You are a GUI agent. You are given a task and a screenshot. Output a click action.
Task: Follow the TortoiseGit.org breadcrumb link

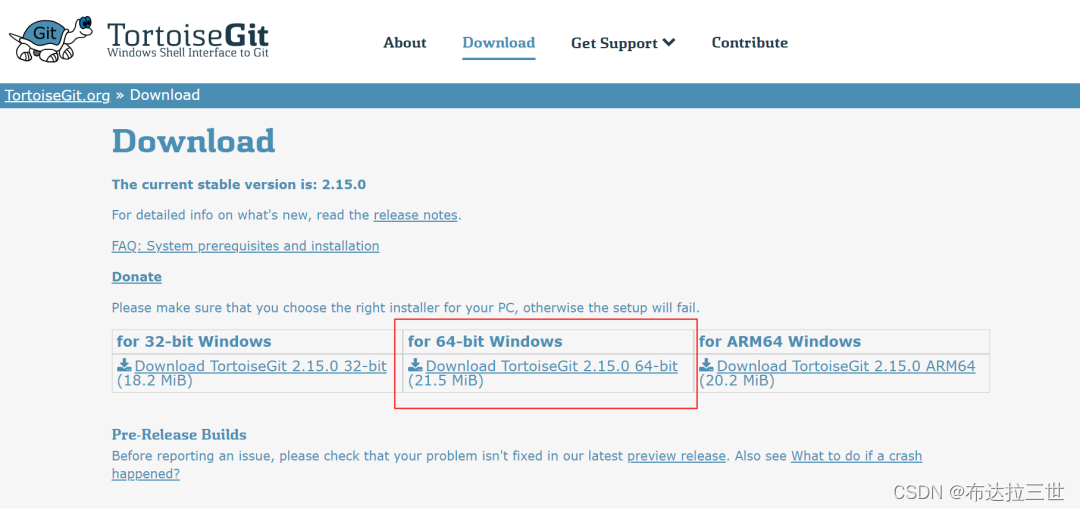(x=57, y=95)
